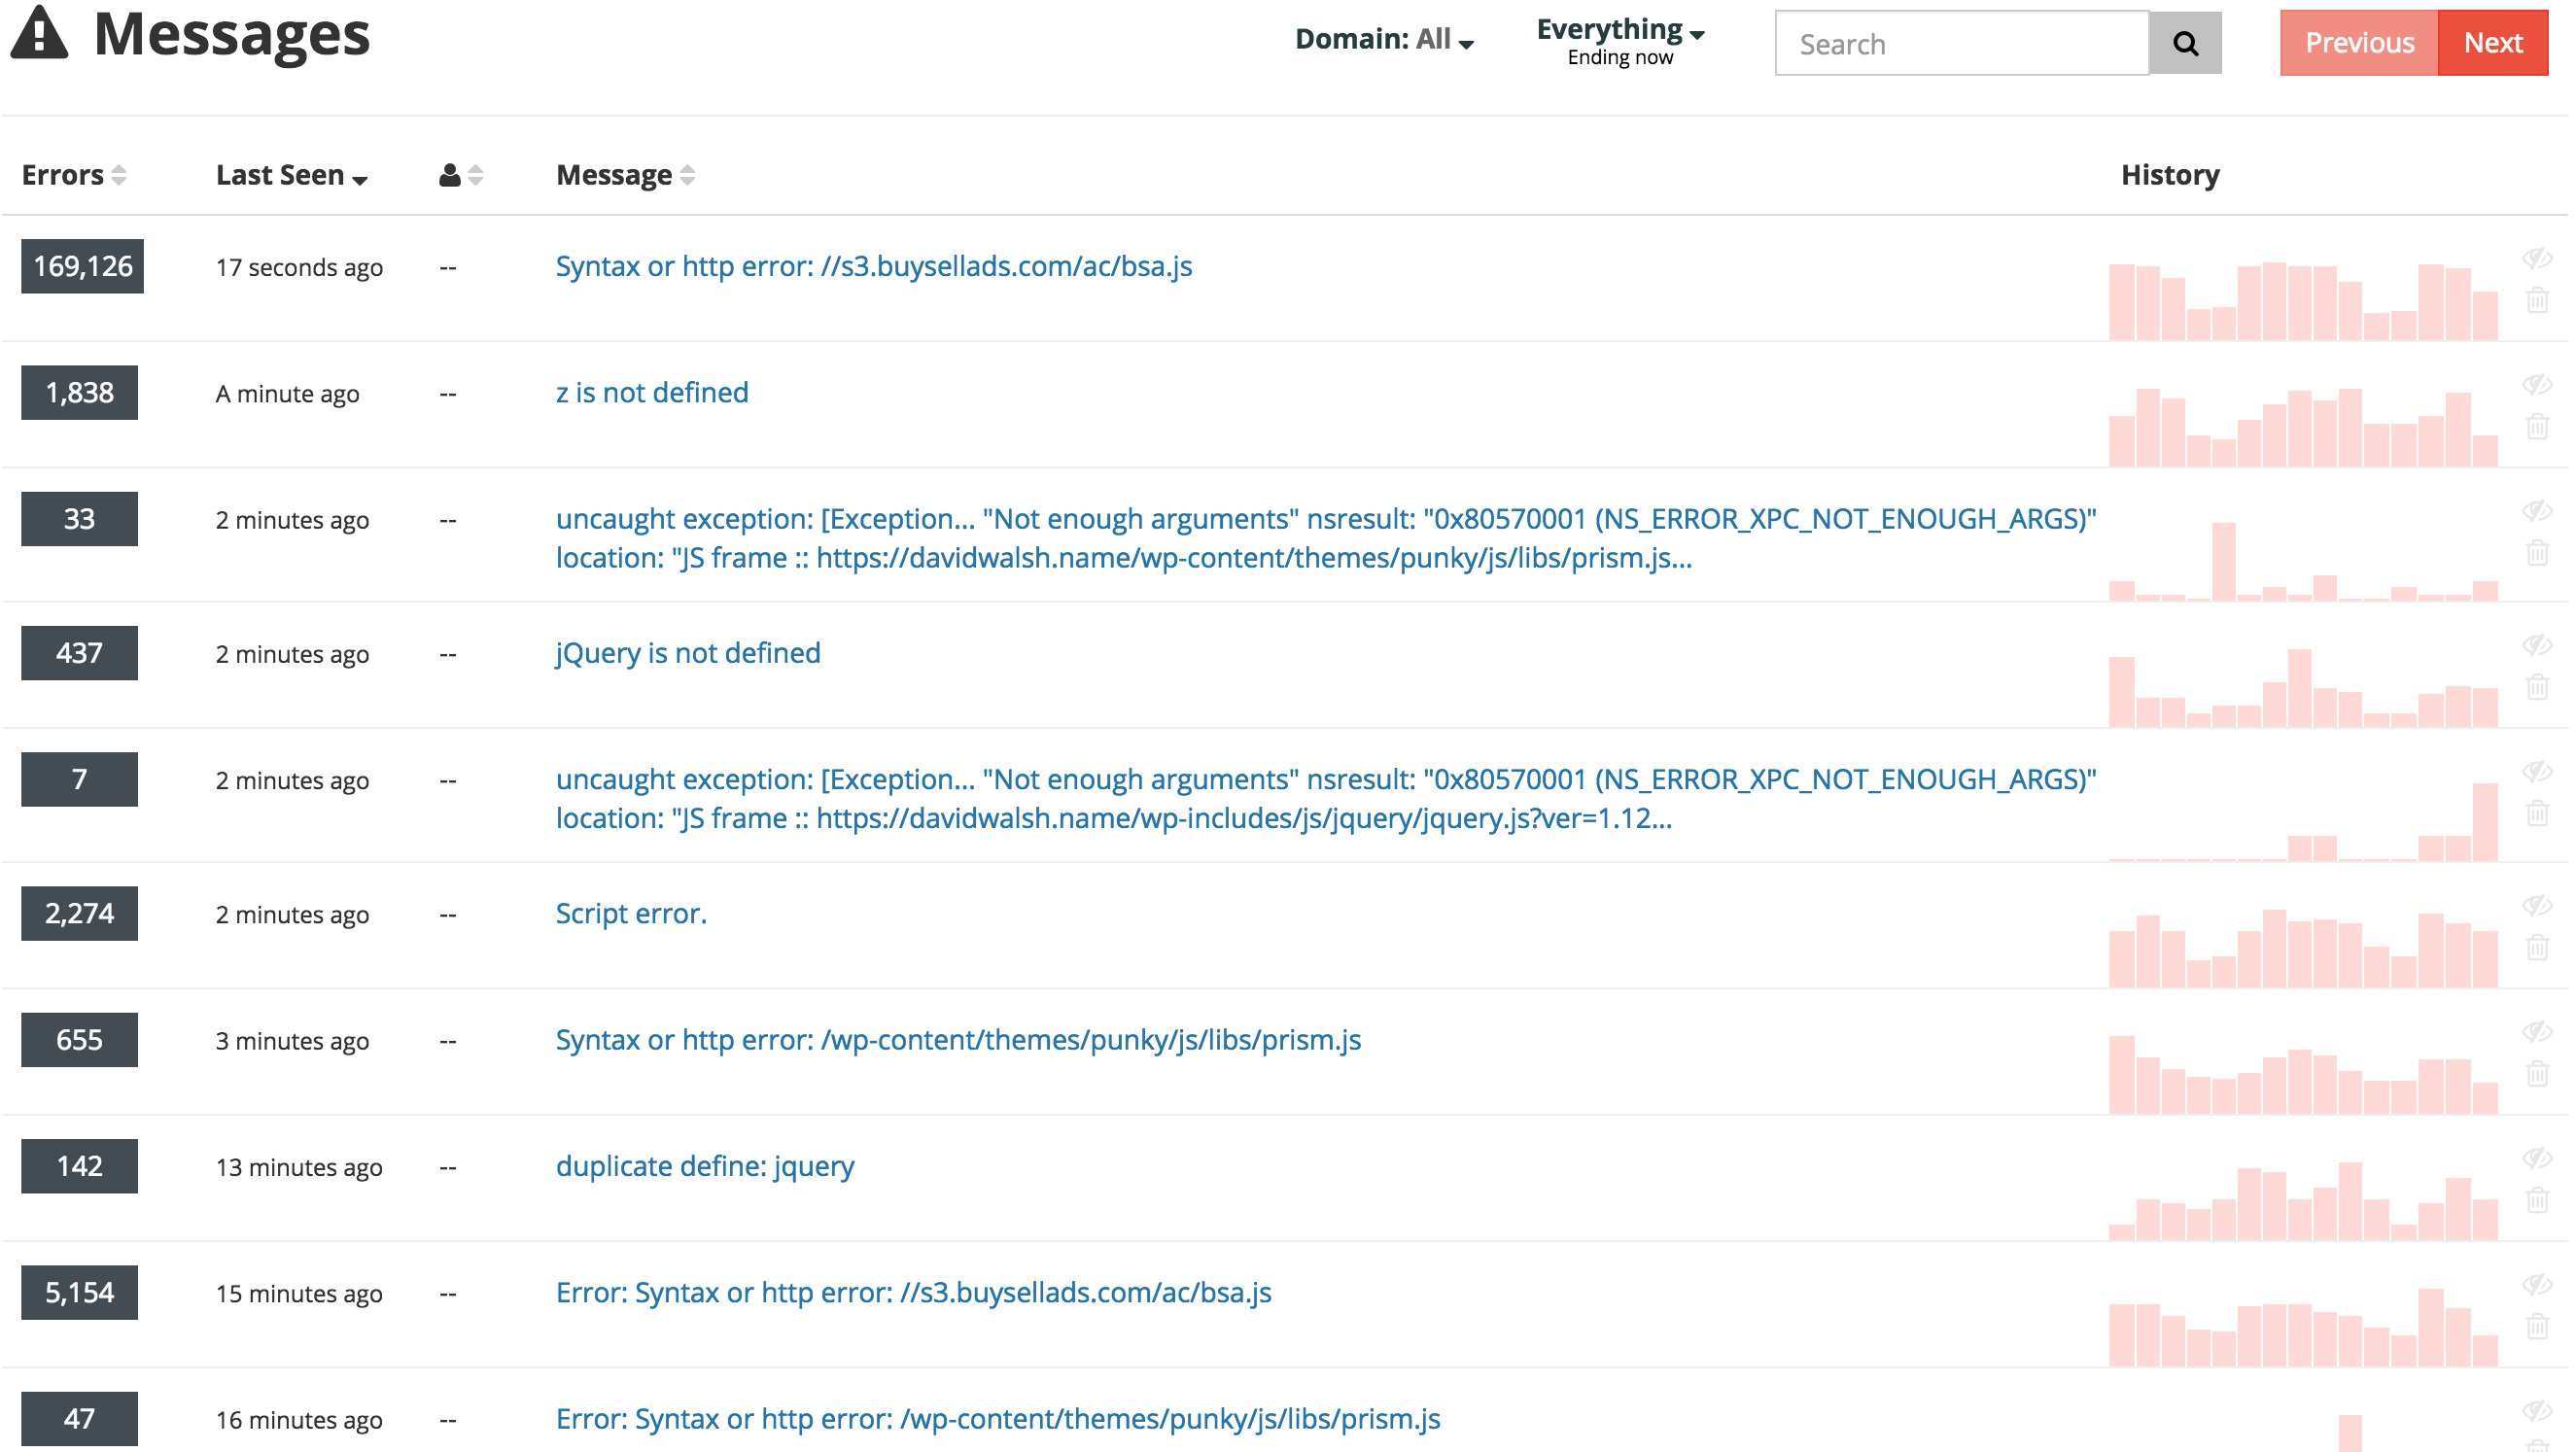Screen dimensions: 2576x1452
Task: Open prism.js uncaught exception message
Action: click(1326, 538)
